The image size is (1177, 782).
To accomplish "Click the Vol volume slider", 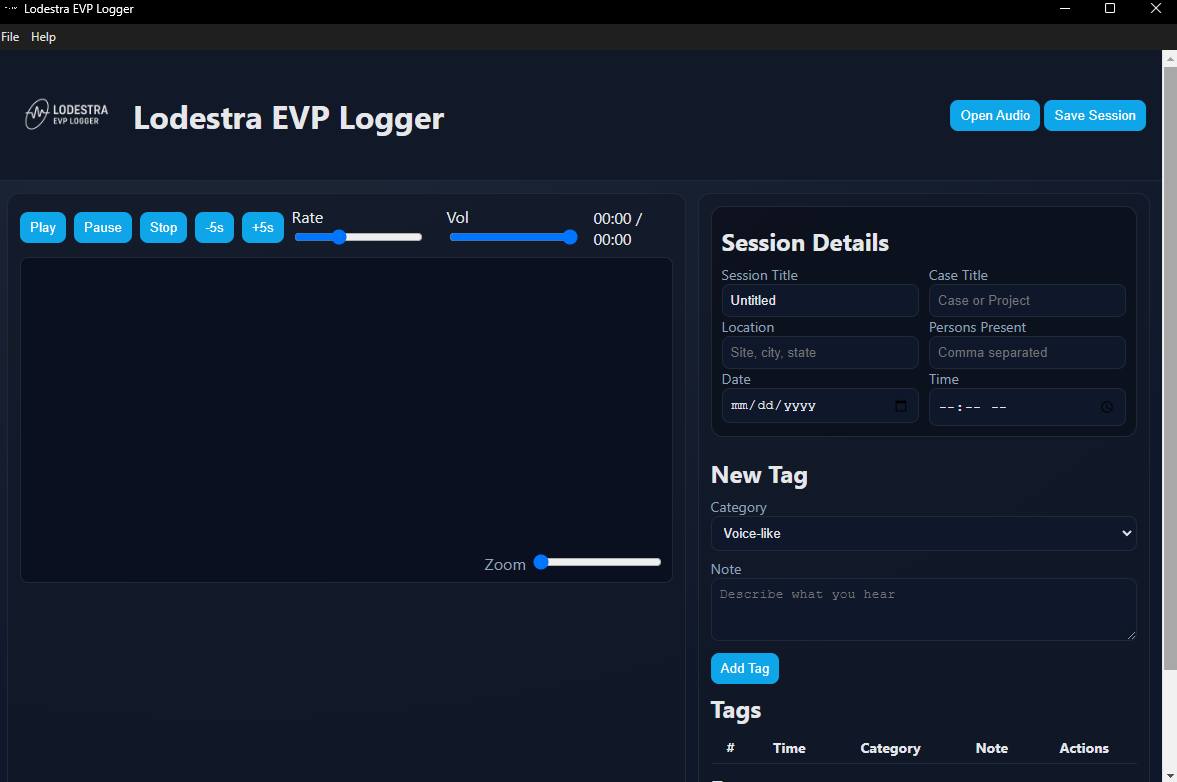I will tap(513, 237).
